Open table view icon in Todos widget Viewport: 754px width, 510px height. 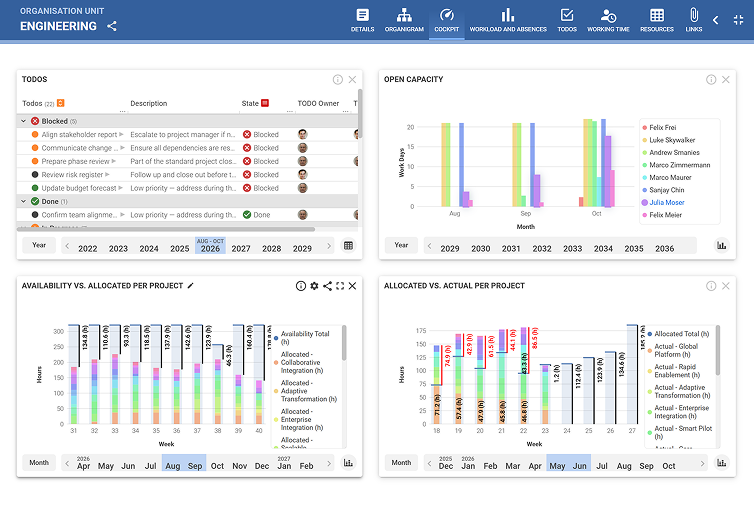pos(348,246)
